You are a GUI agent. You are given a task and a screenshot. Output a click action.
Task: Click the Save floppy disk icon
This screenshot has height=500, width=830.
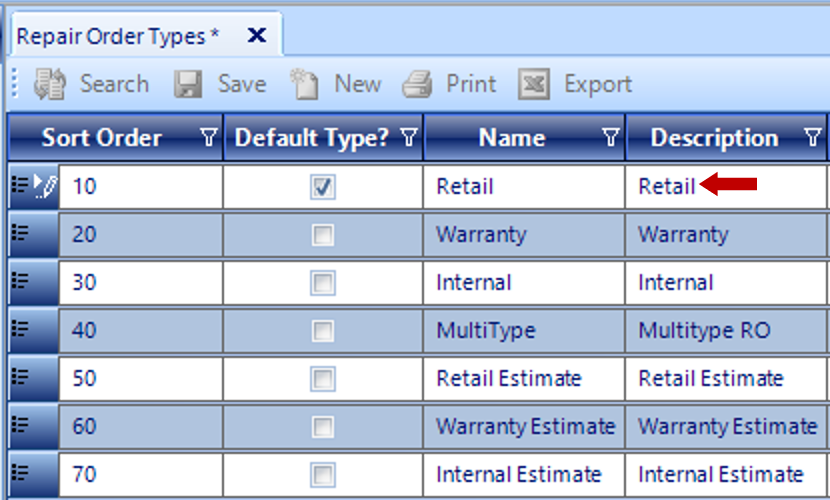point(188,85)
